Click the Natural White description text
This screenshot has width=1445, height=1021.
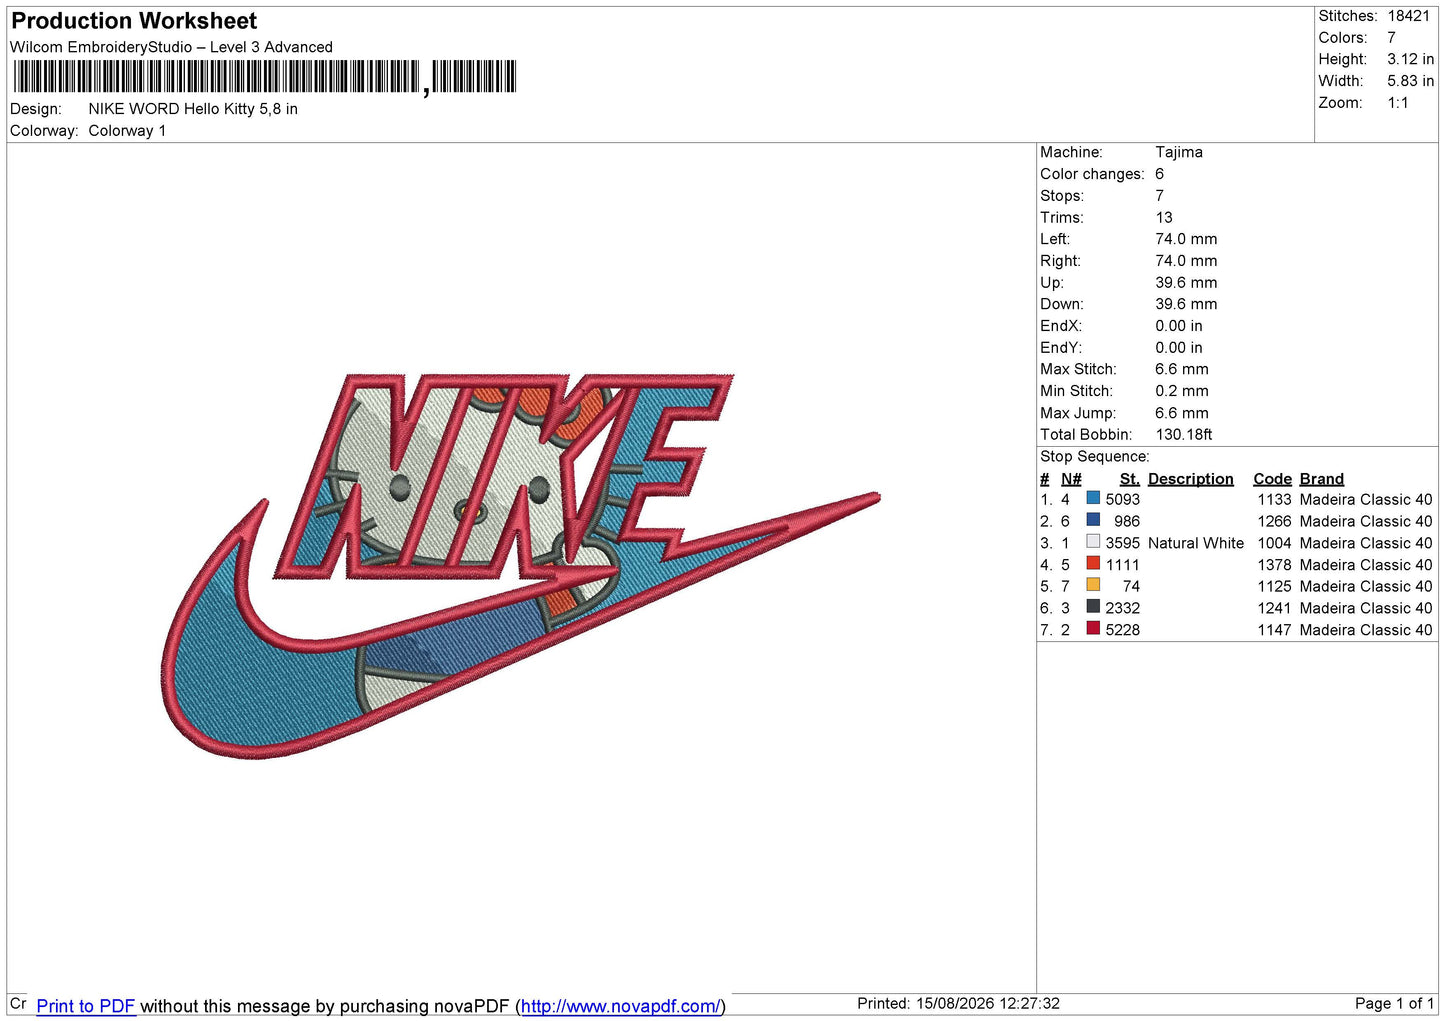coord(1196,543)
